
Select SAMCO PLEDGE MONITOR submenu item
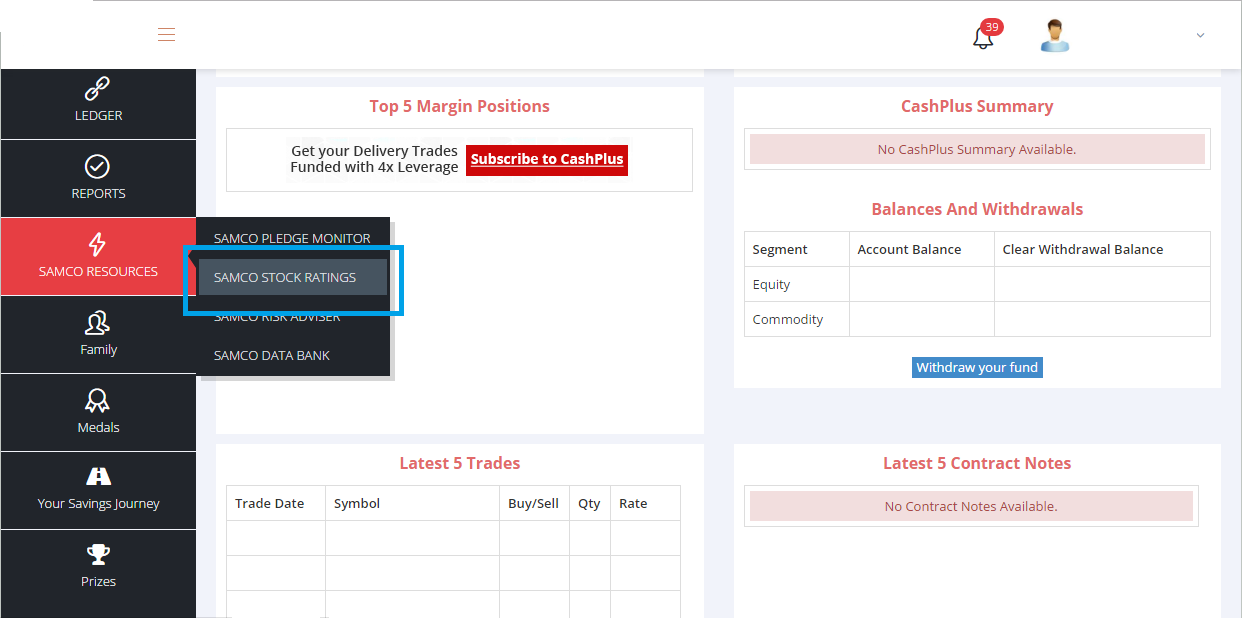point(292,238)
